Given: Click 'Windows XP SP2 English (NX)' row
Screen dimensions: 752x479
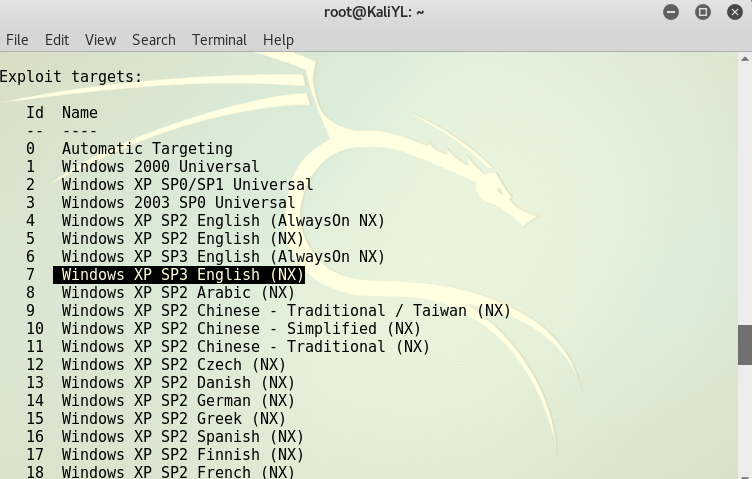Looking at the screenshot, I should click(x=165, y=239).
